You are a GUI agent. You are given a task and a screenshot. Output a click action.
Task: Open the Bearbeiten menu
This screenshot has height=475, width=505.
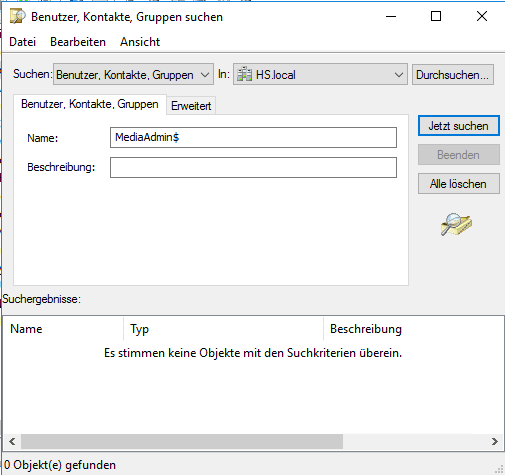coord(78,42)
